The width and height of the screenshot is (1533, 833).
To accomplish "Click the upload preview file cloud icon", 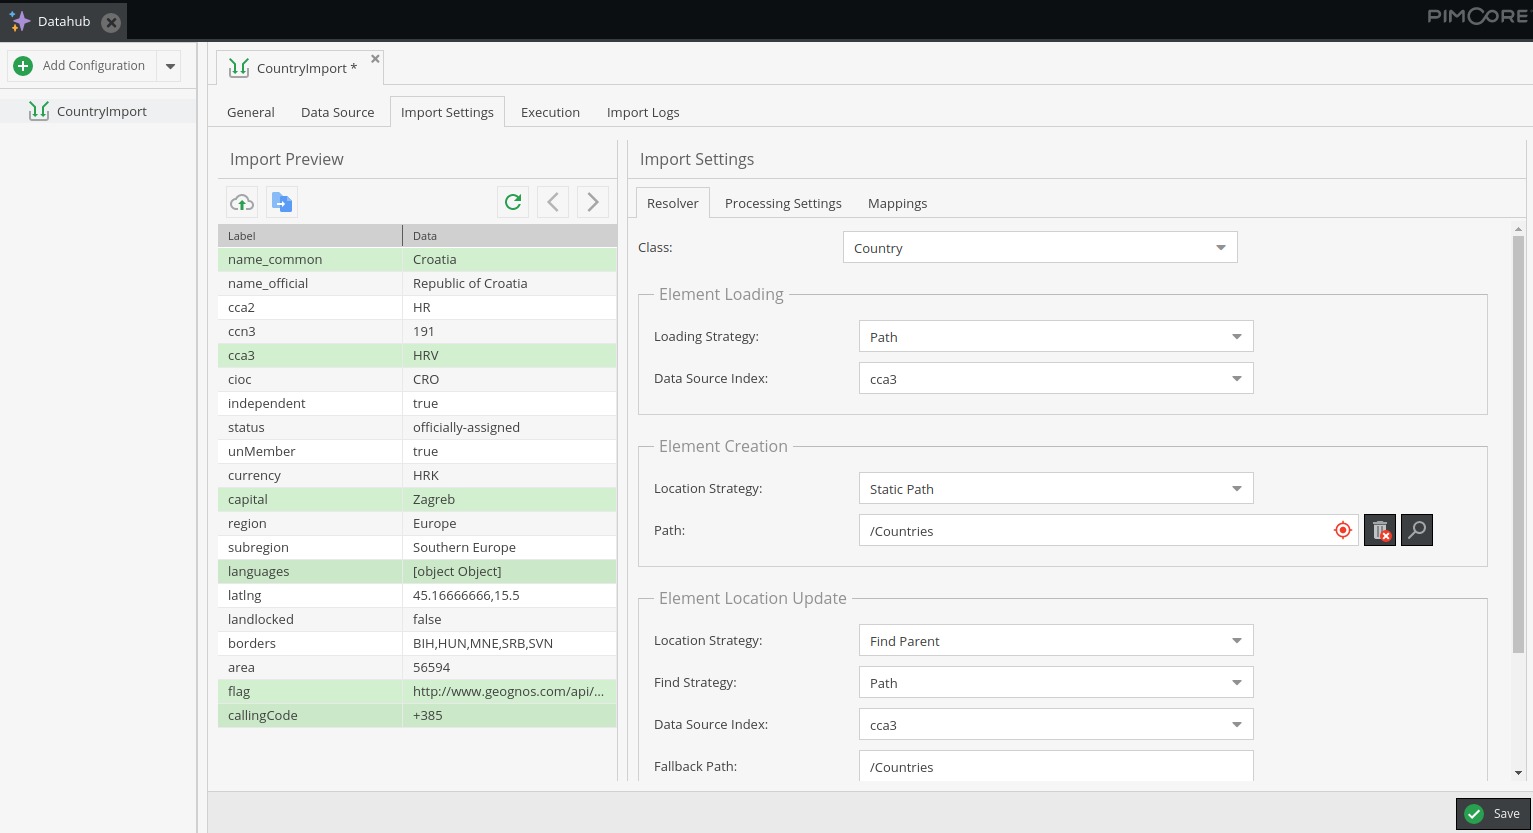I will click(242, 202).
